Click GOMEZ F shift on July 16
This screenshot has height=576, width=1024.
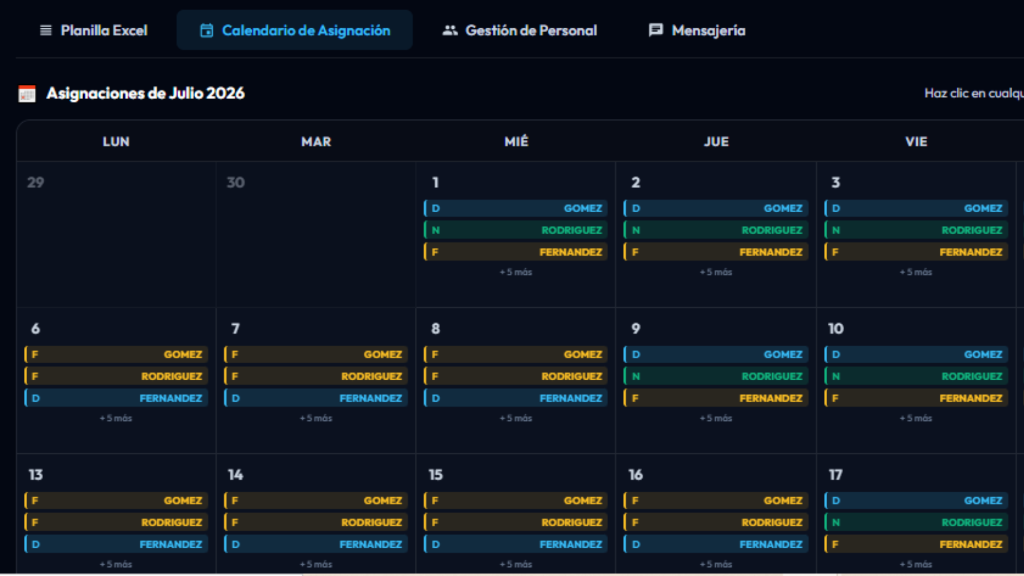pyautogui.click(x=716, y=501)
